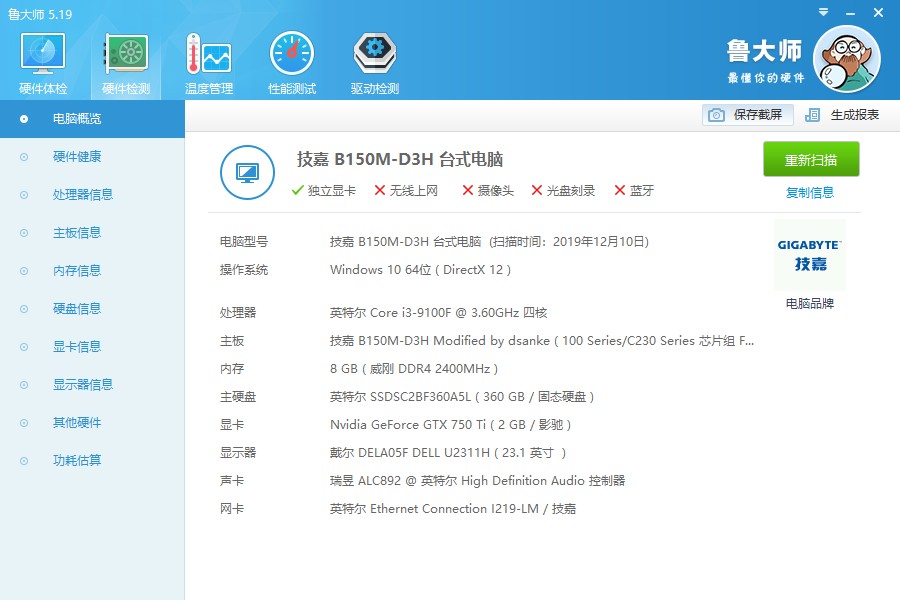The width and height of the screenshot is (900, 600).
Task: Open the 硬件体检 hardware checkup icon
Action: pyautogui.click(x=41, y=60)
